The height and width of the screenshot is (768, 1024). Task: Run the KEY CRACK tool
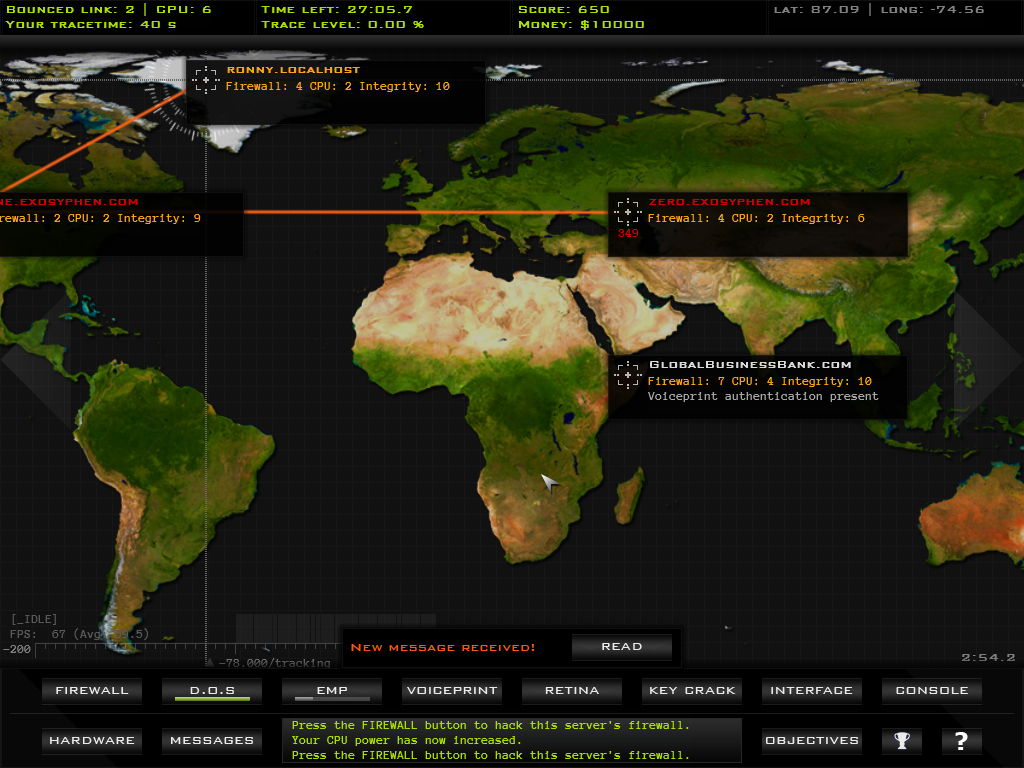click(x=692, y=691)
